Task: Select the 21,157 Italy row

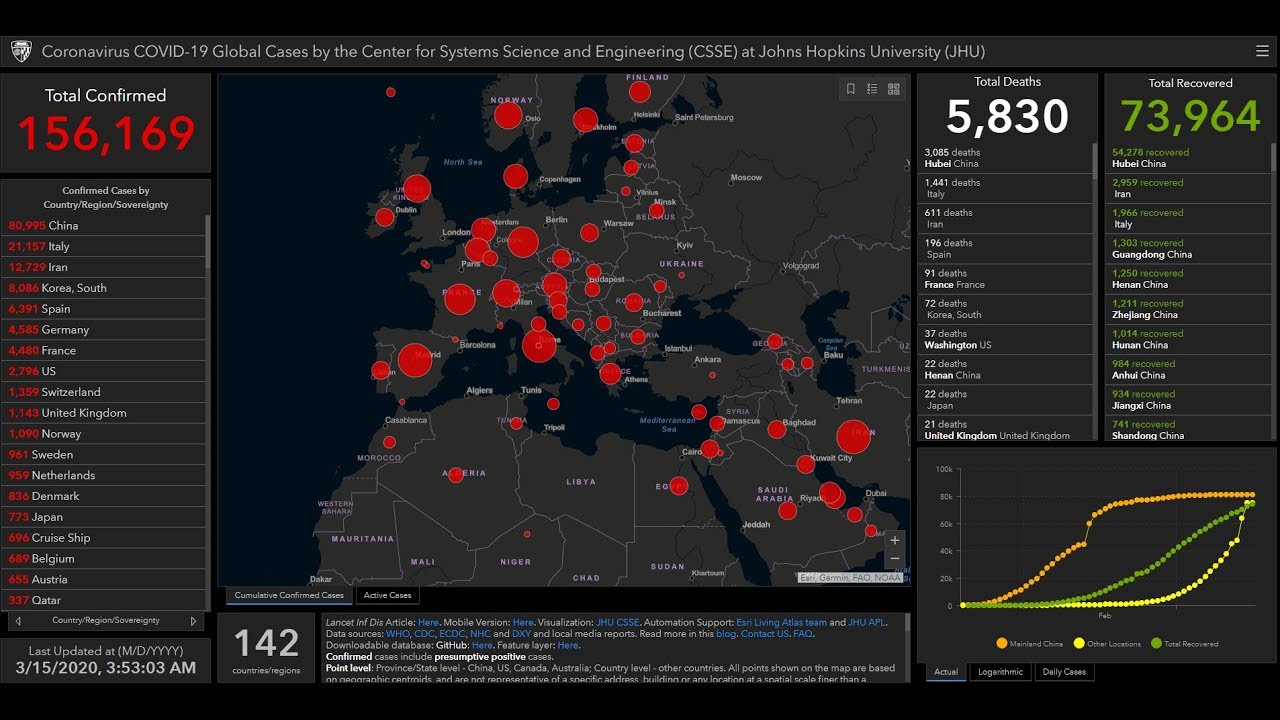Action: tap(105, 246)
